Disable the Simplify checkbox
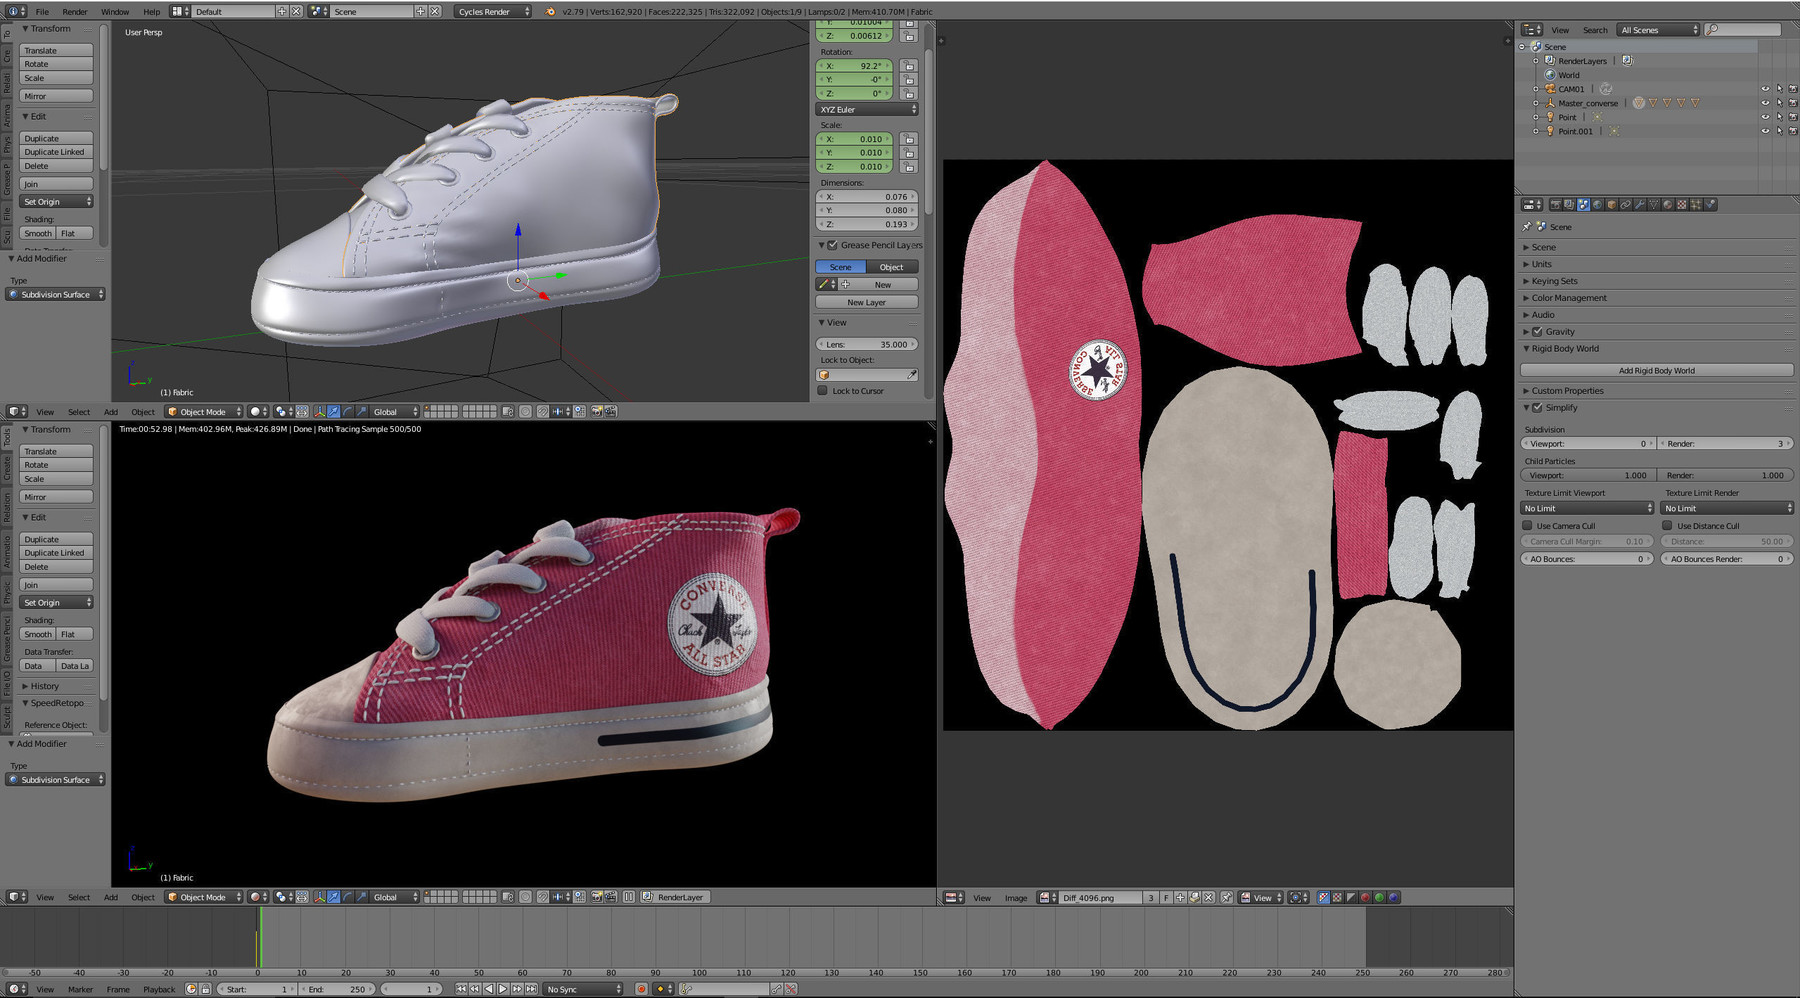The height and width of the screenshot is (998, 1800). (1537, 408)
